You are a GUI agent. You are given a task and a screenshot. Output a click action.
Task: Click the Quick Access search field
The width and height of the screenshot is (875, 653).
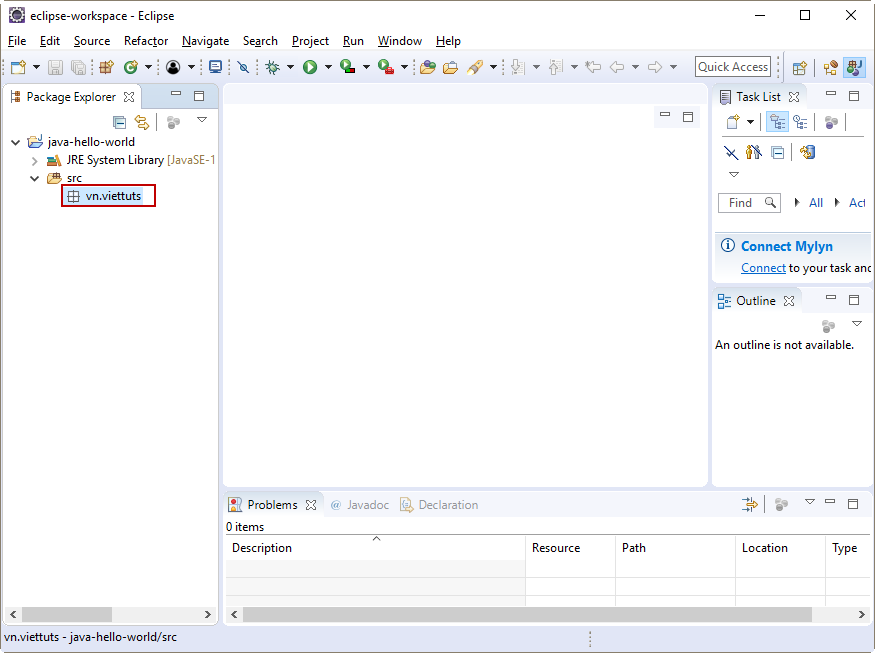733,67
